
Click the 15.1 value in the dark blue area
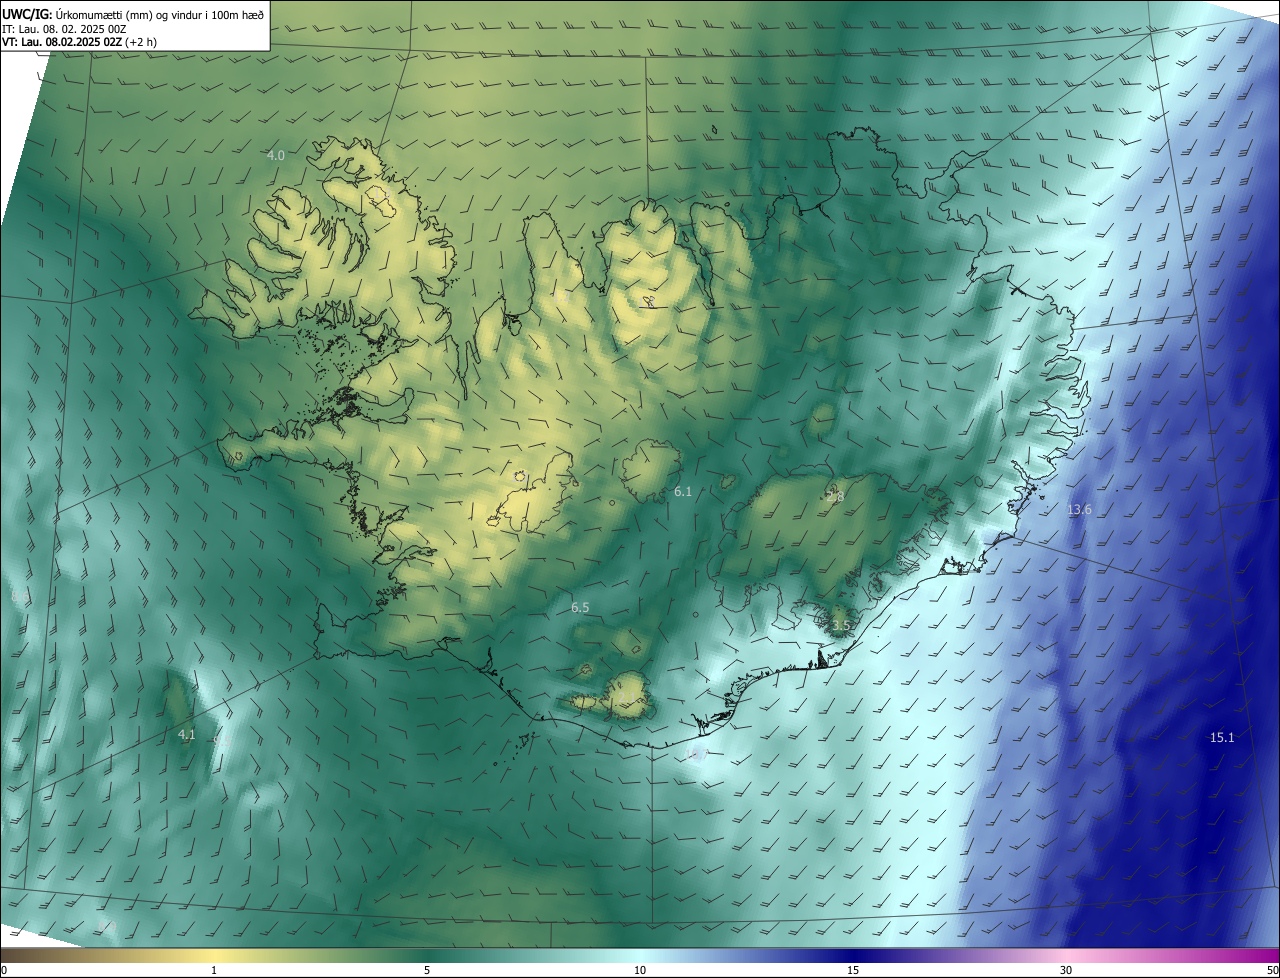[x=1222, y=738]
